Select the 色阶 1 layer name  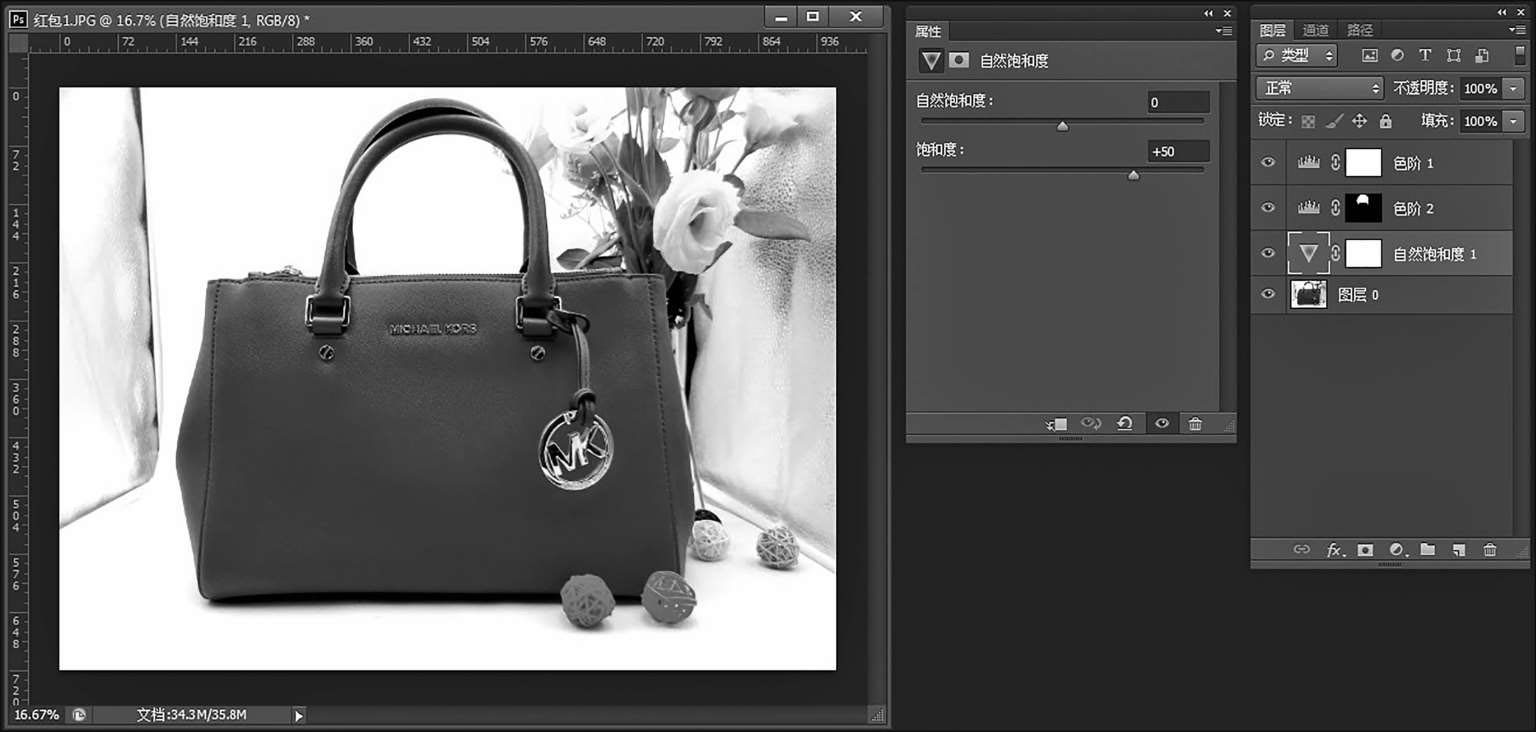pyautogui.click(x=1413, y=163)
